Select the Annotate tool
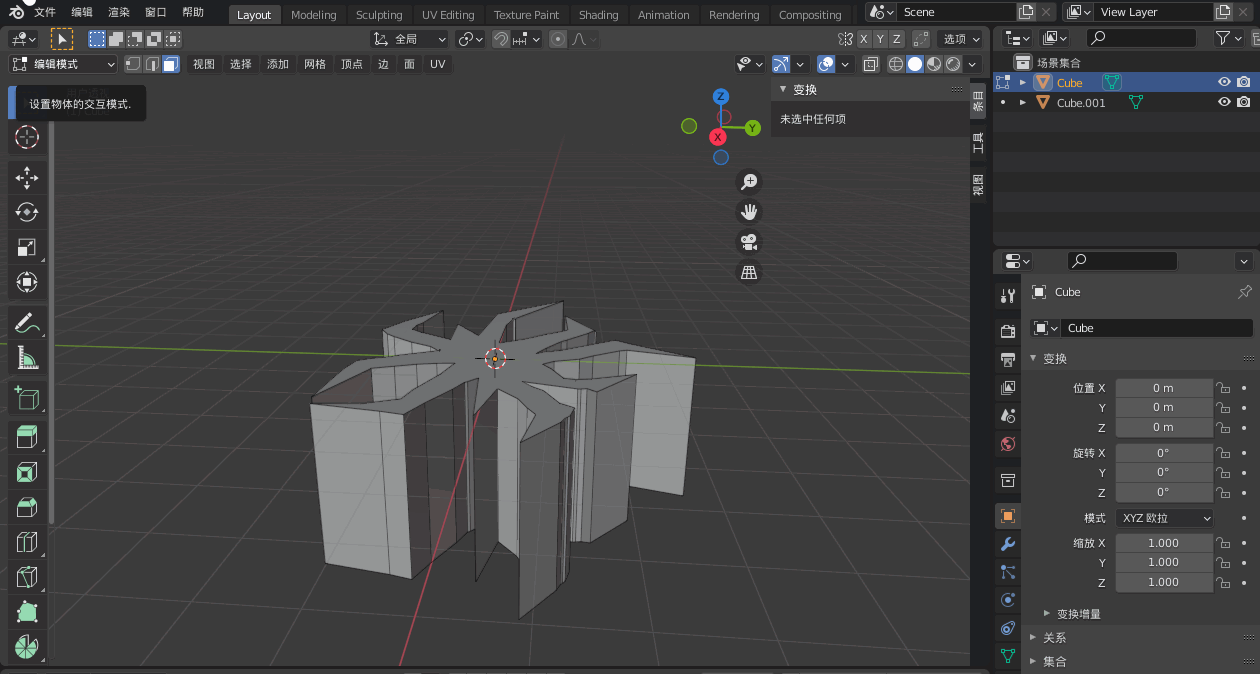Screen dimensions: 1260x674 [x=27, y=323]
